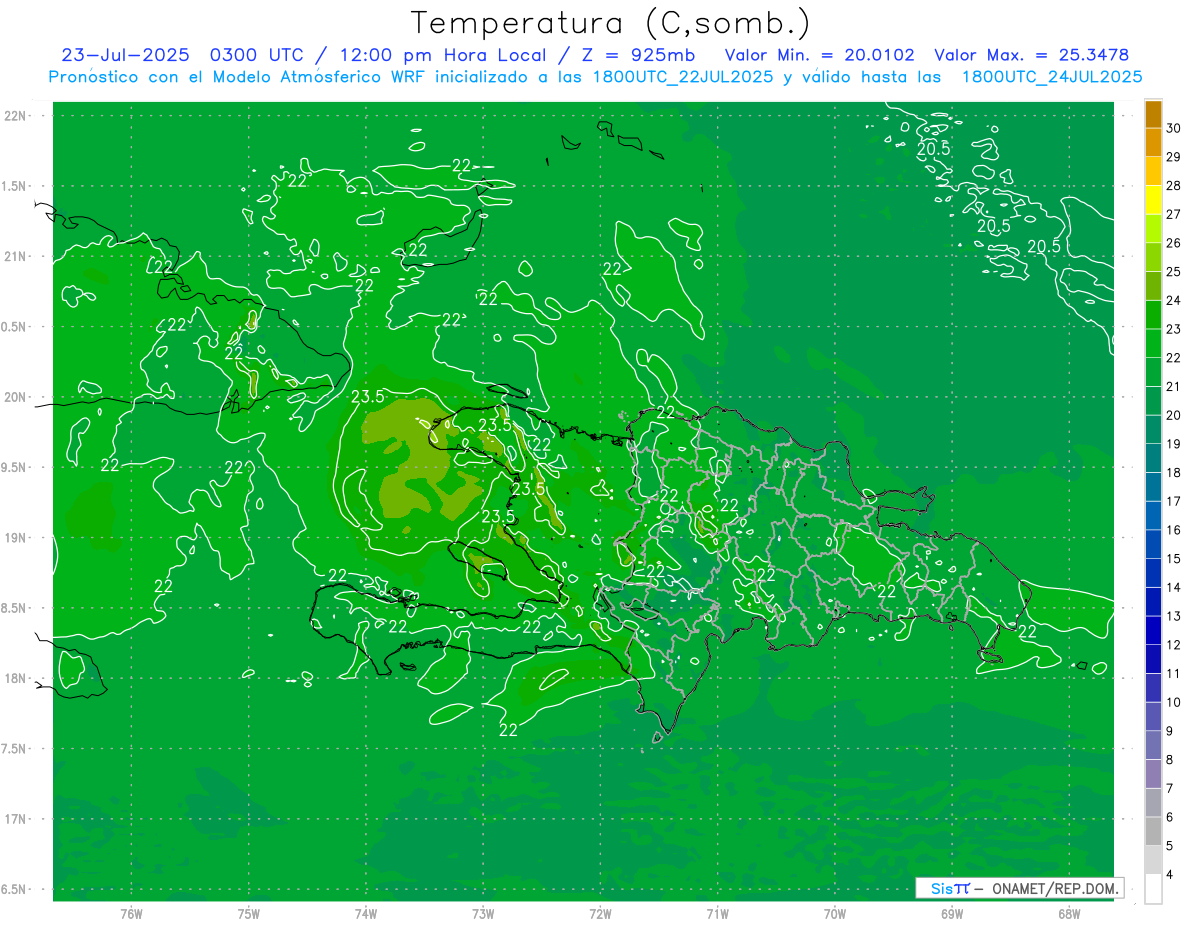Click the lime swatch between 25 and 26
Screen dimensions: 1200x927
(1153, 258)
